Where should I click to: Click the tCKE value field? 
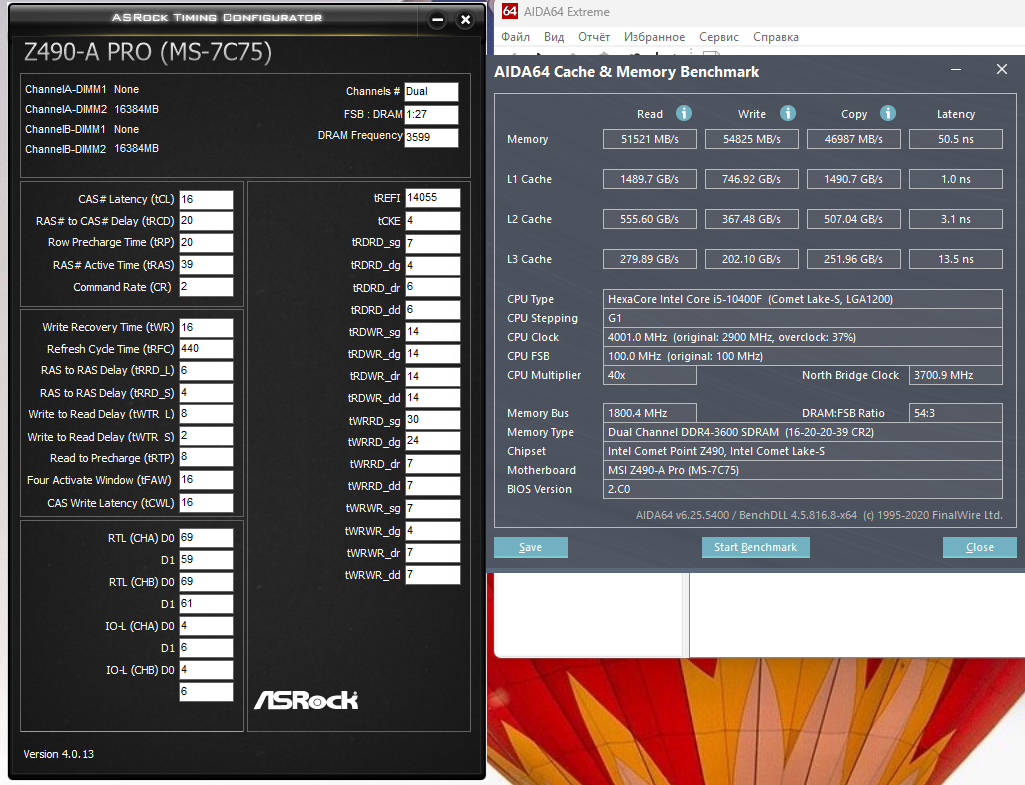click(x=432, y=221)
